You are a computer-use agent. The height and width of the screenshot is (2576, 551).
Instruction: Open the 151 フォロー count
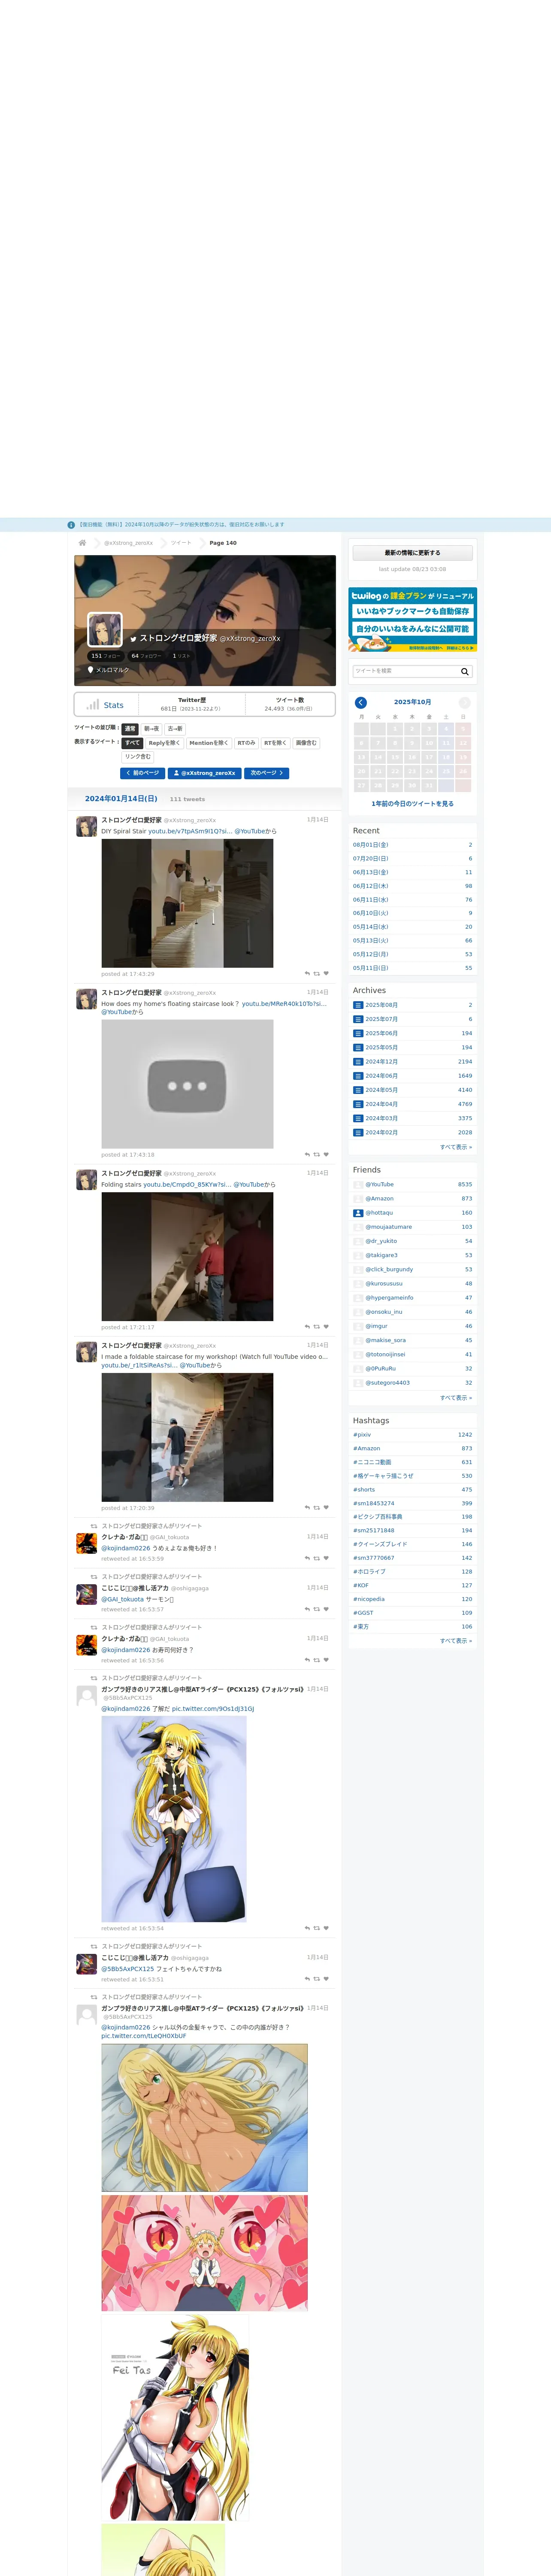click(106, 656)
